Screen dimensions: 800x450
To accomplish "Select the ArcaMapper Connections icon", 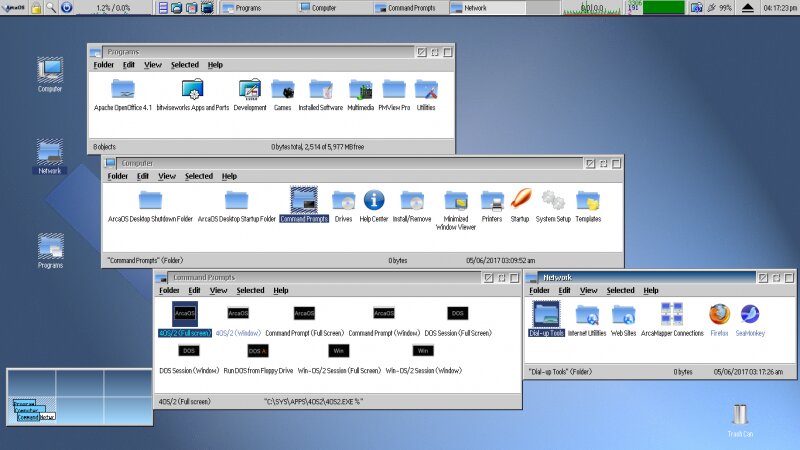I will point(672,314).
